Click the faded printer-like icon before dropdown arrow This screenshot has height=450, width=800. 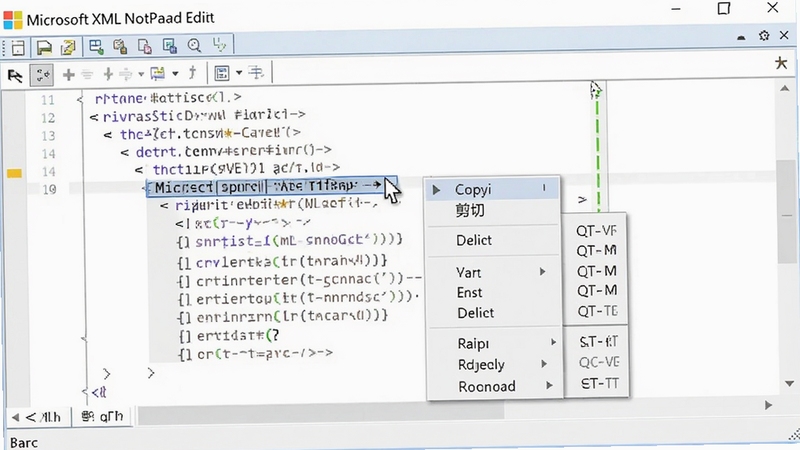(x=126, y=74)
